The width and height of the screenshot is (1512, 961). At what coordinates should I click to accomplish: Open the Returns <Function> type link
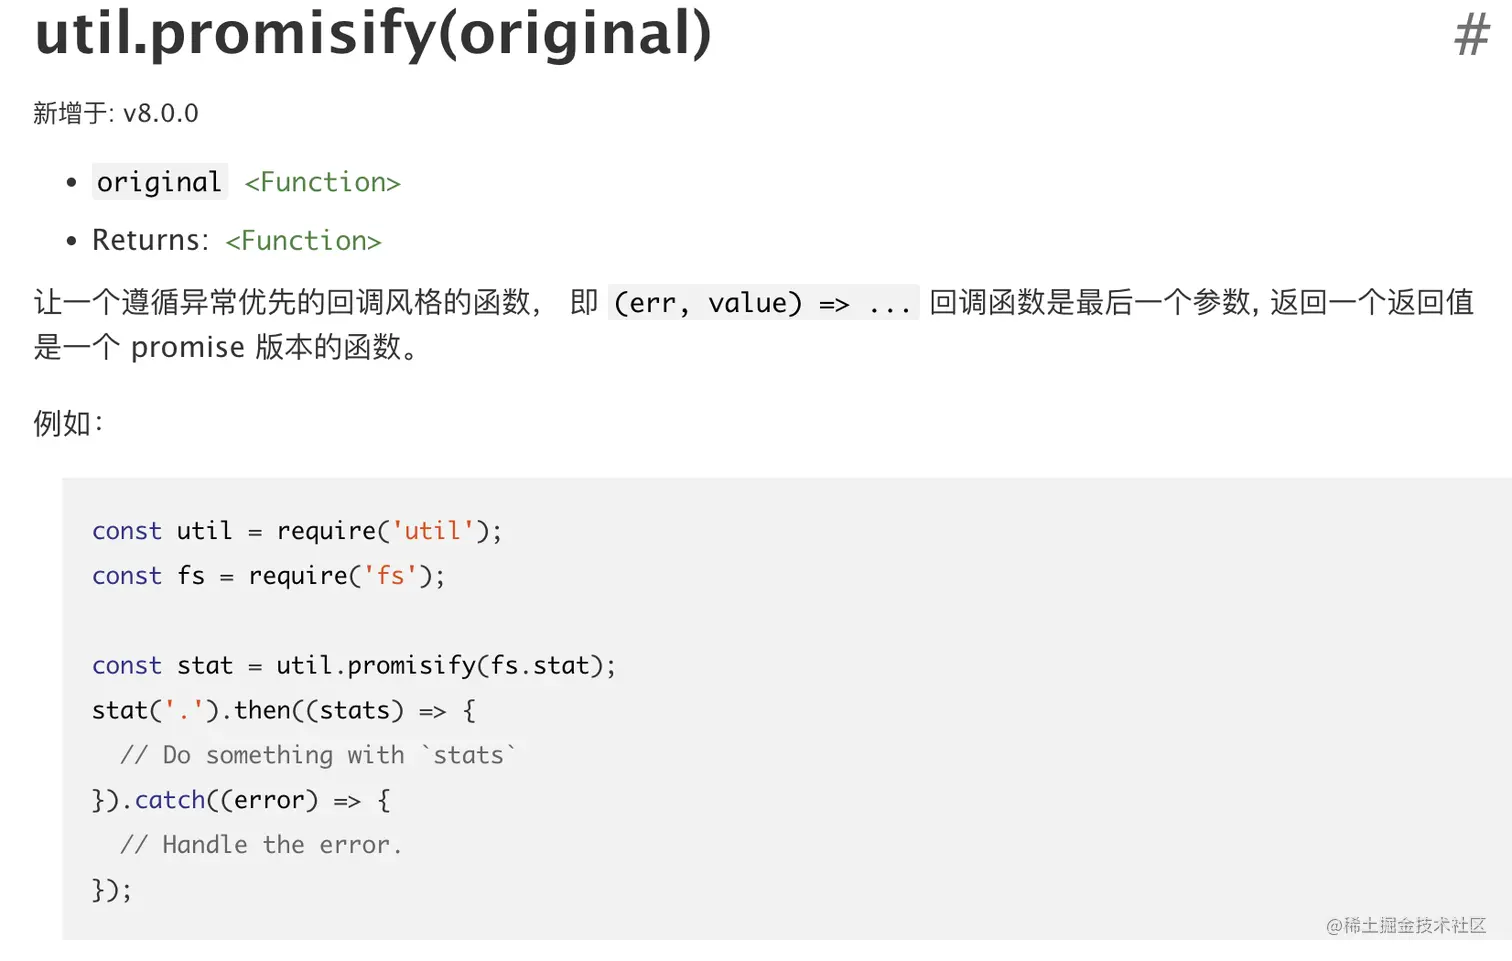point(303,241)
